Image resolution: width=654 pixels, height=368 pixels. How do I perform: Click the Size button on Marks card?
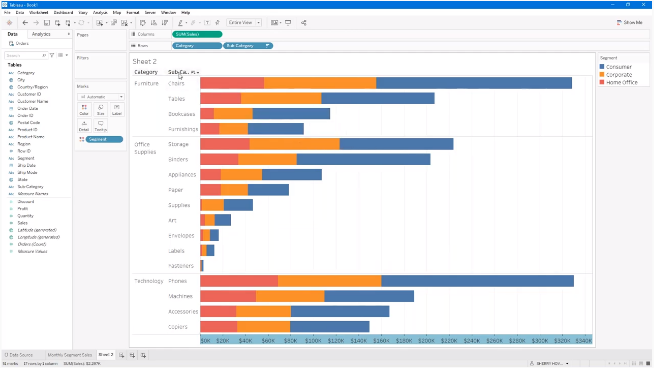[x=101, y=110]
